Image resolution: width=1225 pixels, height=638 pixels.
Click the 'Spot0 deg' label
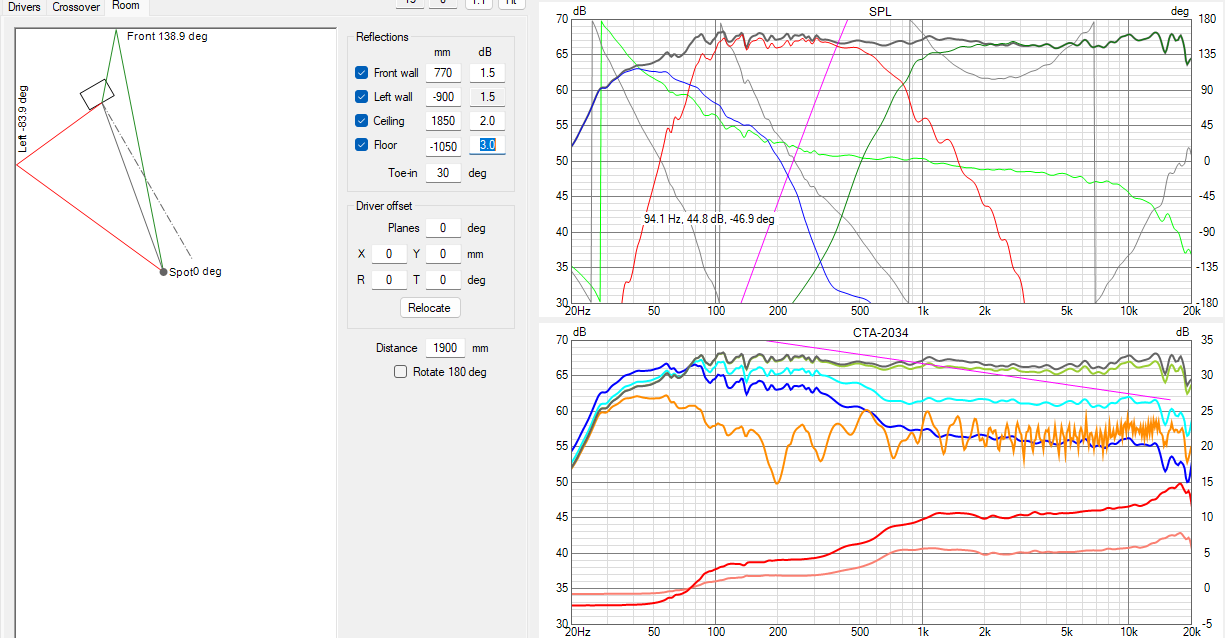coord(195,271)
